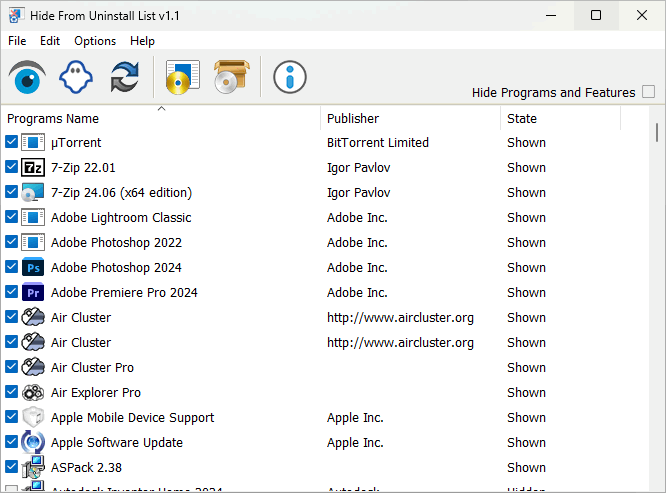Uncheck Adobe Photoshop 2024 checkbox
Image resolution: width=666 pixels, height=493 pixels.
tap(11, 267)
